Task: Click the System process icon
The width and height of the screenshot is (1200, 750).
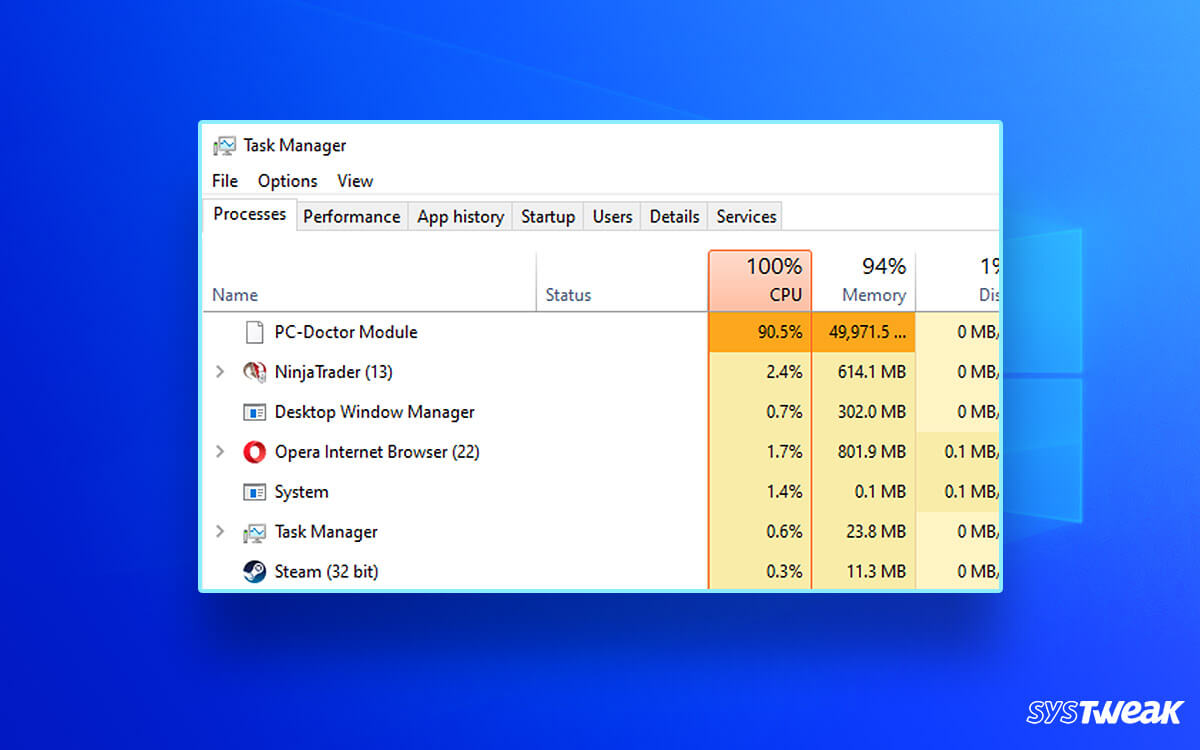Action: tap(254, 492)
